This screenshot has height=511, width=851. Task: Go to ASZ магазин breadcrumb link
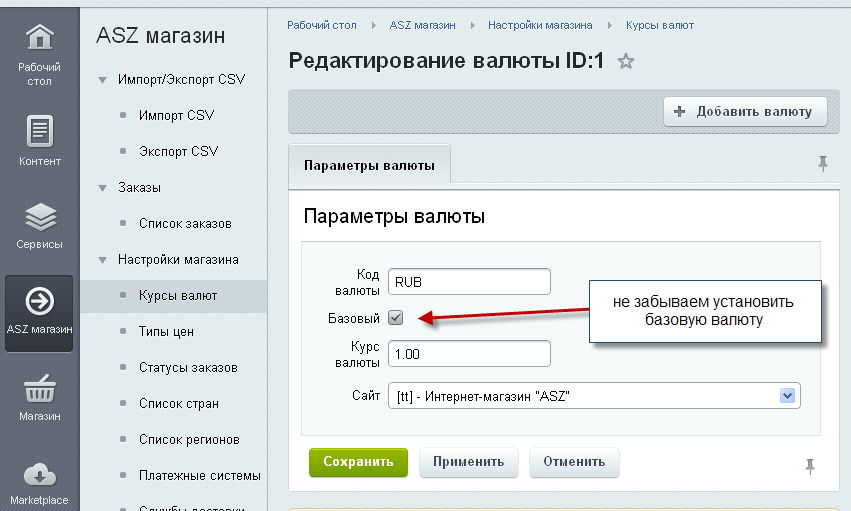(422, 25)
